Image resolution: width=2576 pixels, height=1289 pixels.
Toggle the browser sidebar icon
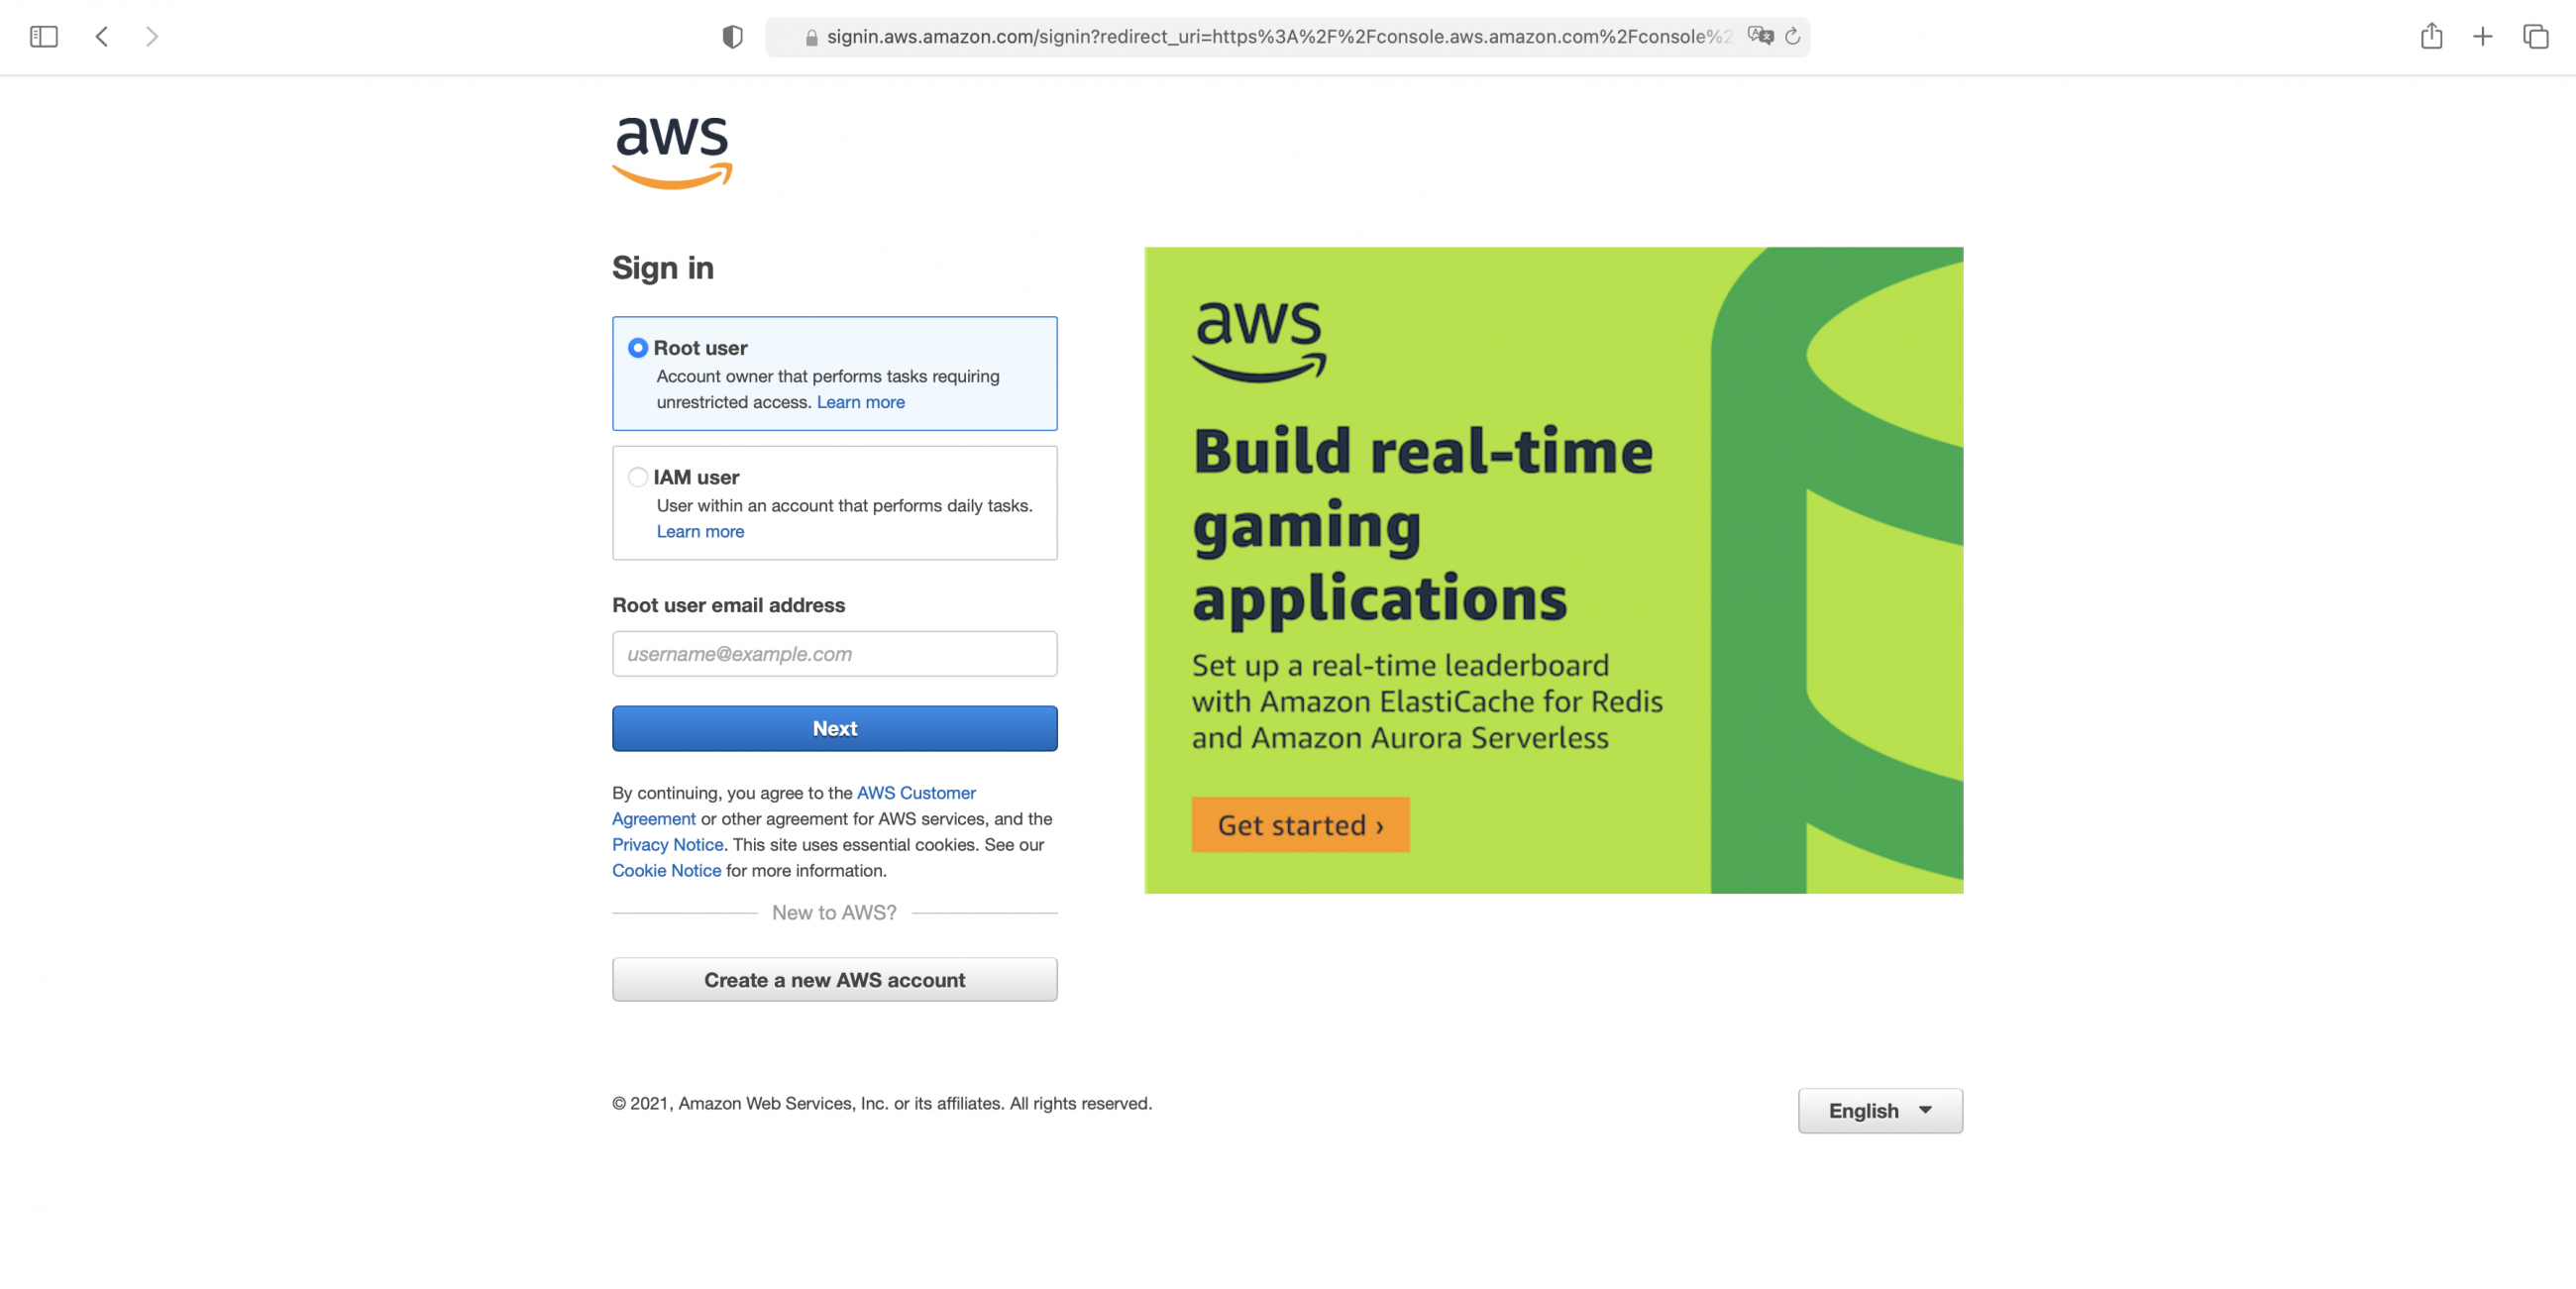pyautogui.click(x=44, y=36)
